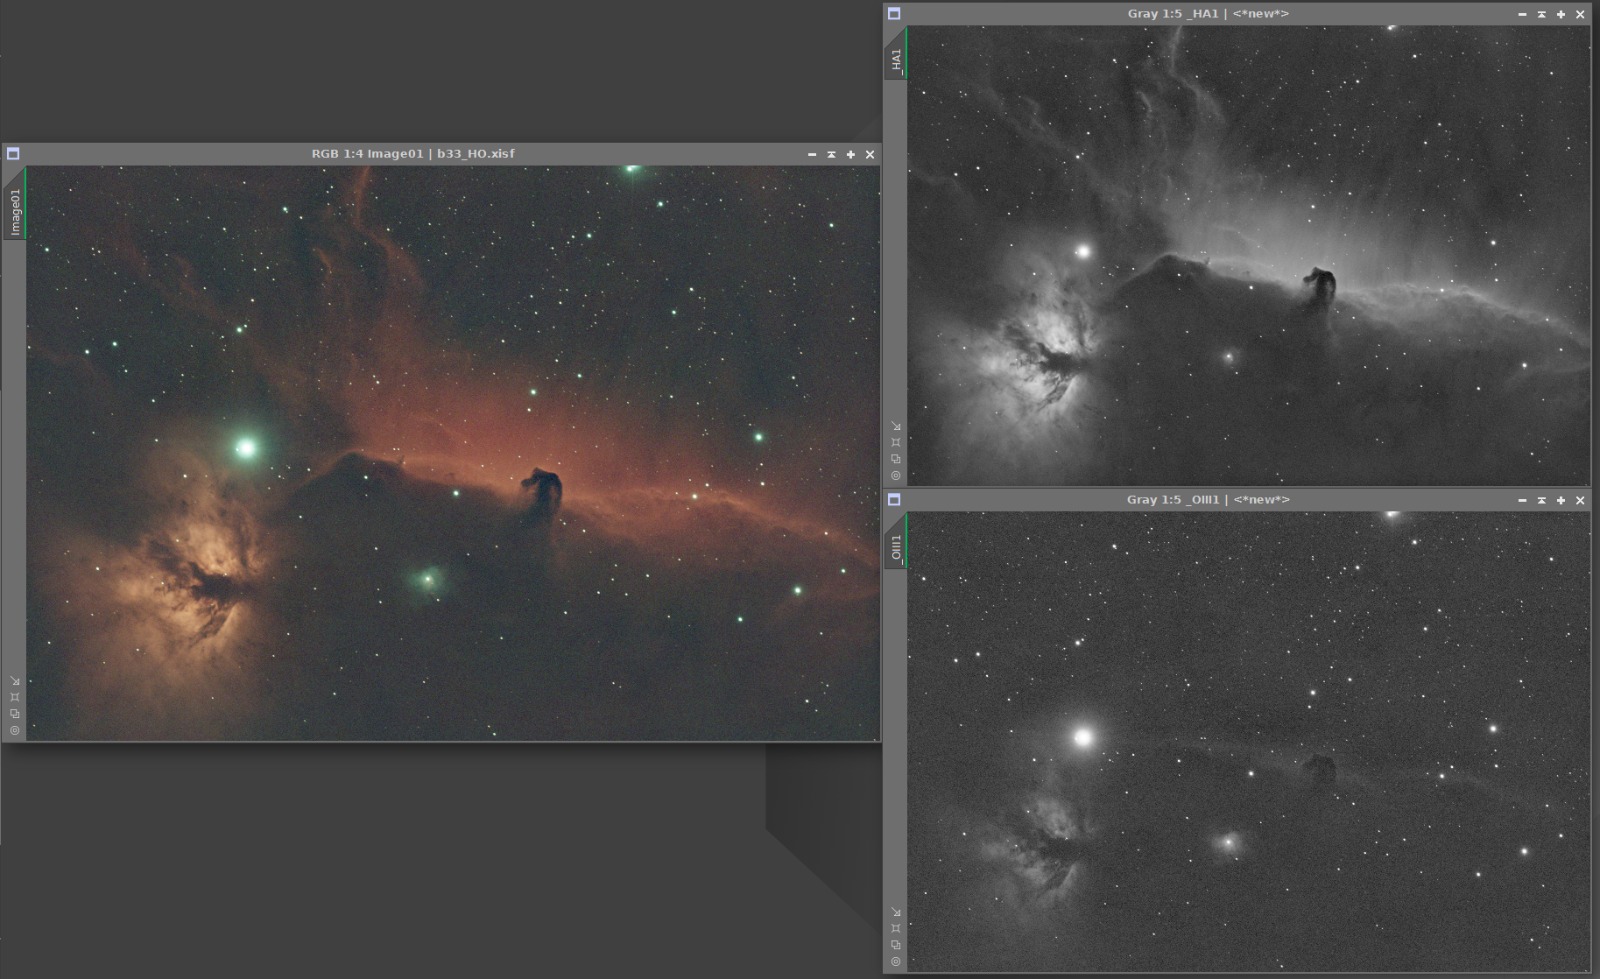Activate the RGB 1:4 Image01 title bar

(413, 154)
